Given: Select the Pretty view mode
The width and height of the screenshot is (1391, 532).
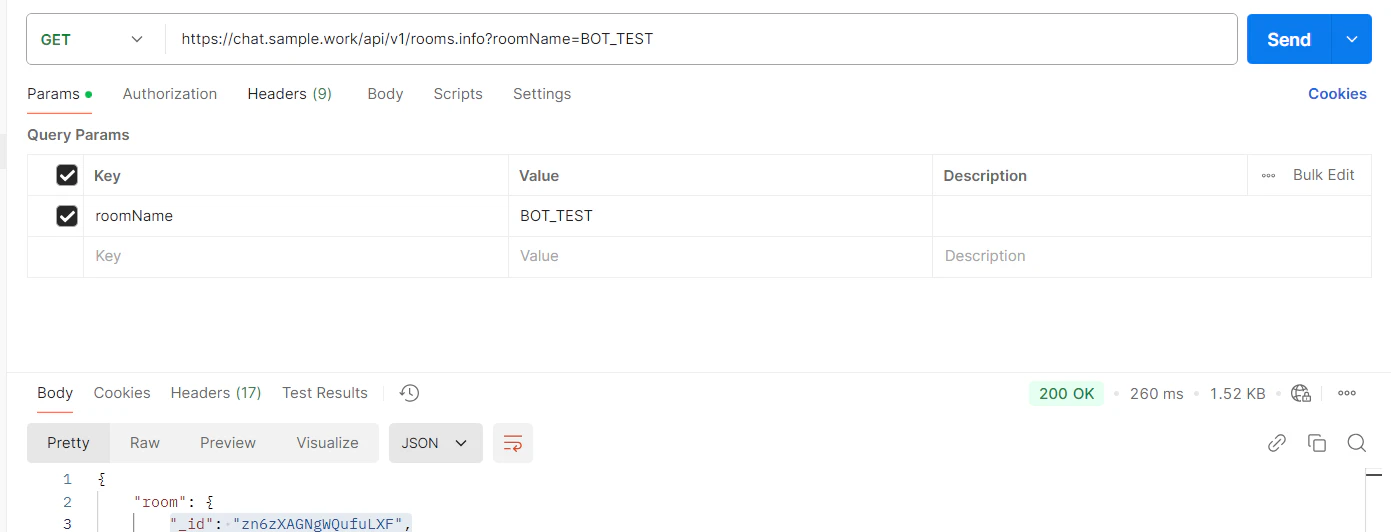Looking at the screenshot, I should click(68, 443).
